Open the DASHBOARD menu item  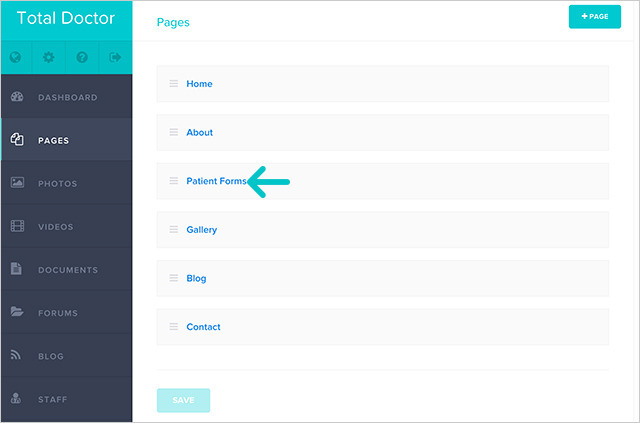pos(68,98)
